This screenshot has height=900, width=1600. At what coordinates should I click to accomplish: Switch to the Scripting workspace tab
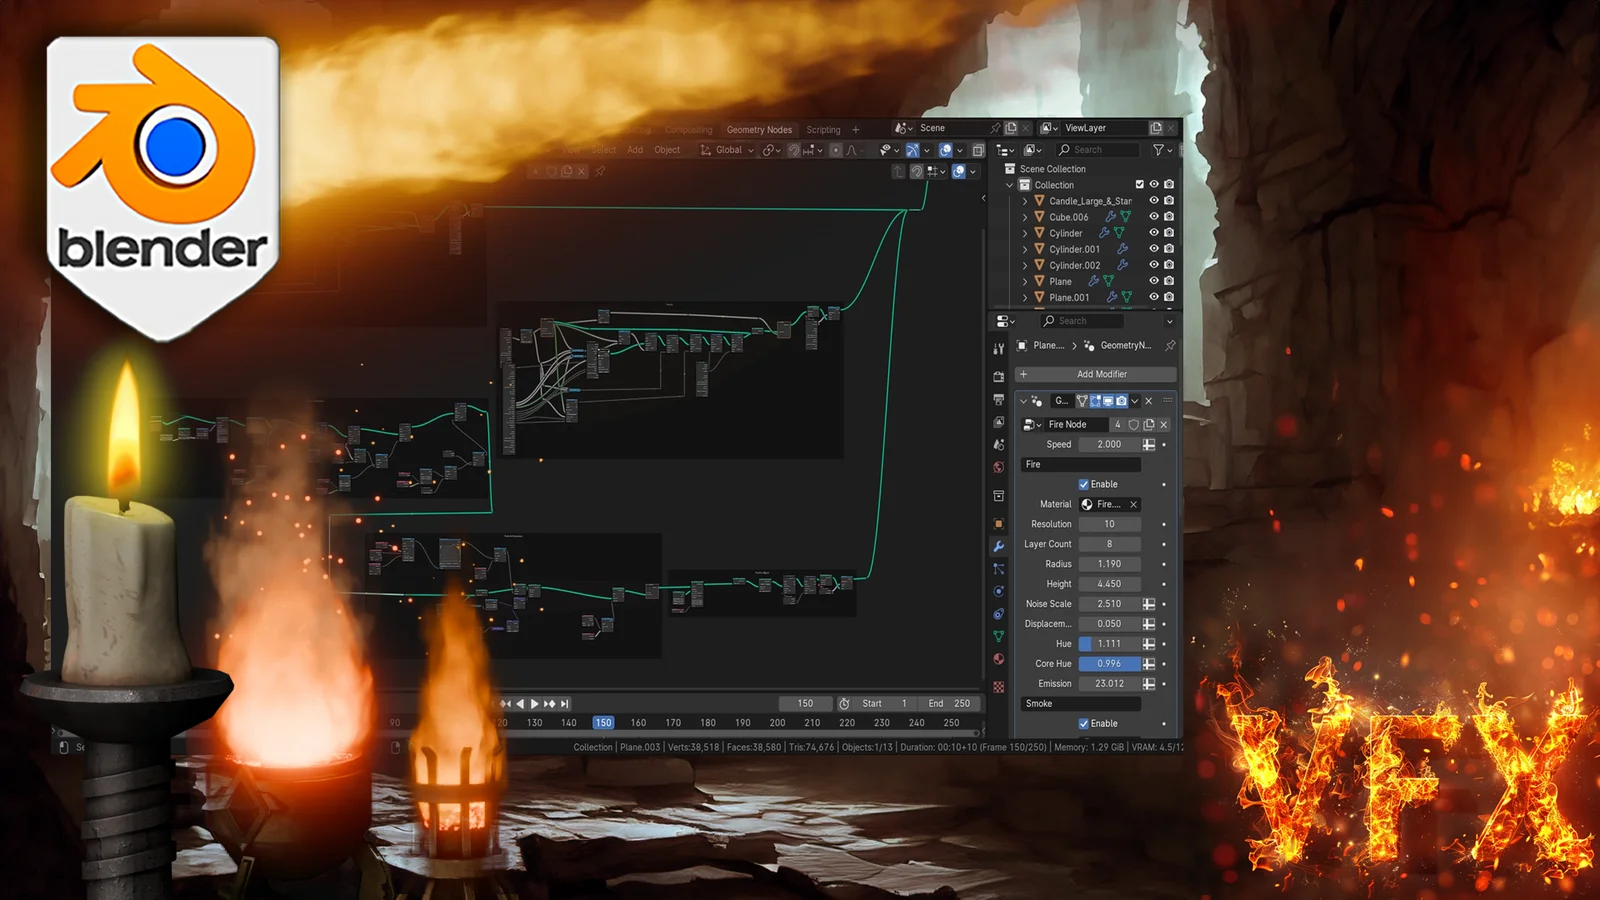823,129
